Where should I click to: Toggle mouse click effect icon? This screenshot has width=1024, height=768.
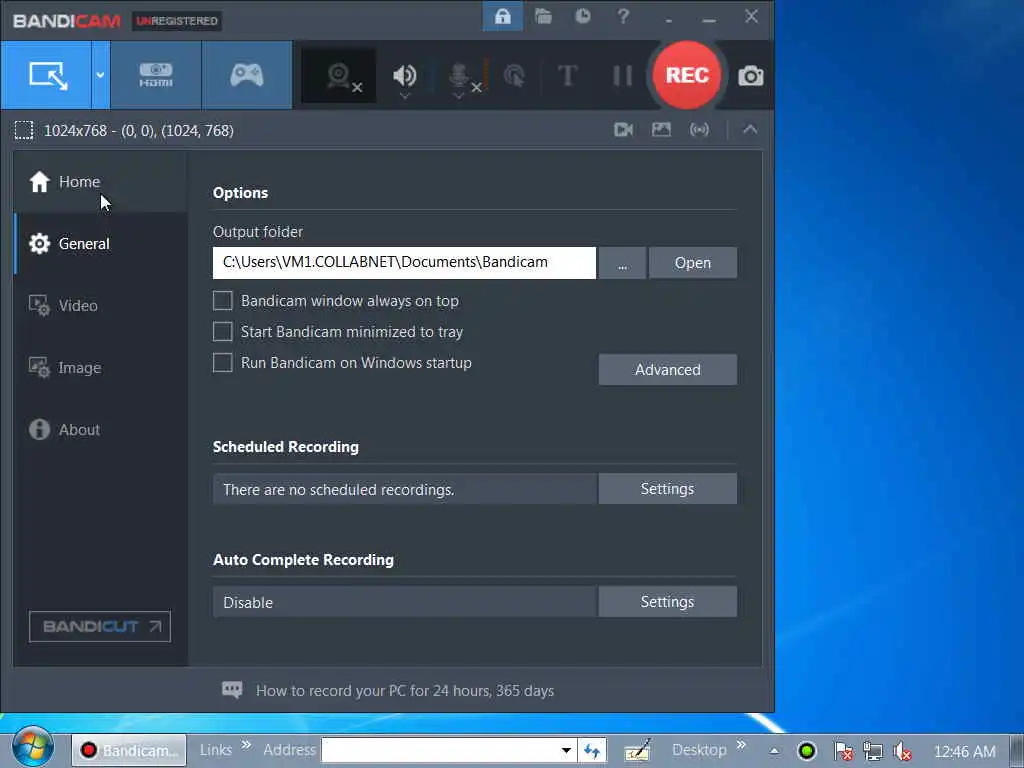(x=515, y=76)
